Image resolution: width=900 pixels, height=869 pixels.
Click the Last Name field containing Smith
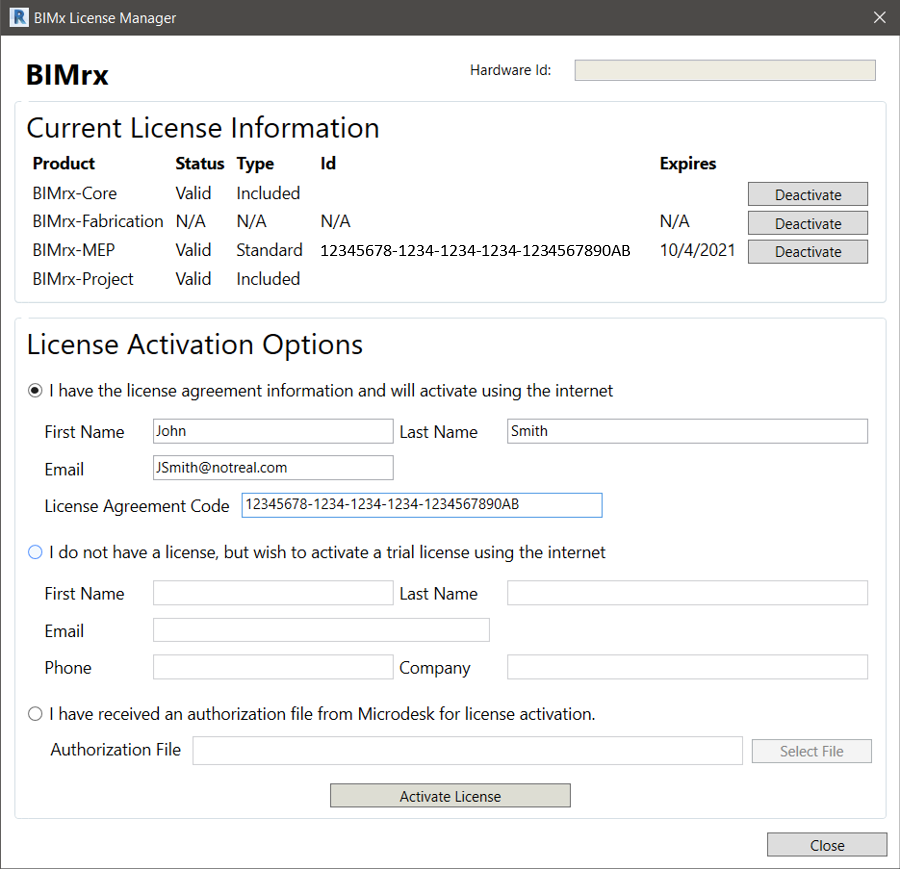point(687,431)
